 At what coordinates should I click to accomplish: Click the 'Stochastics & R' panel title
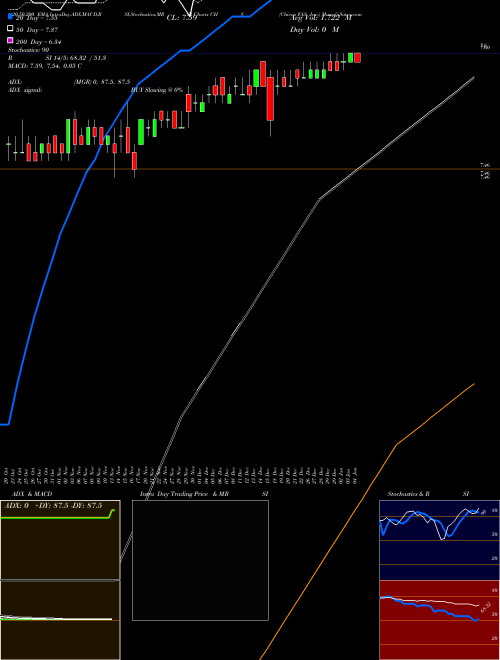pyautogui.click(x=408, y=494)
